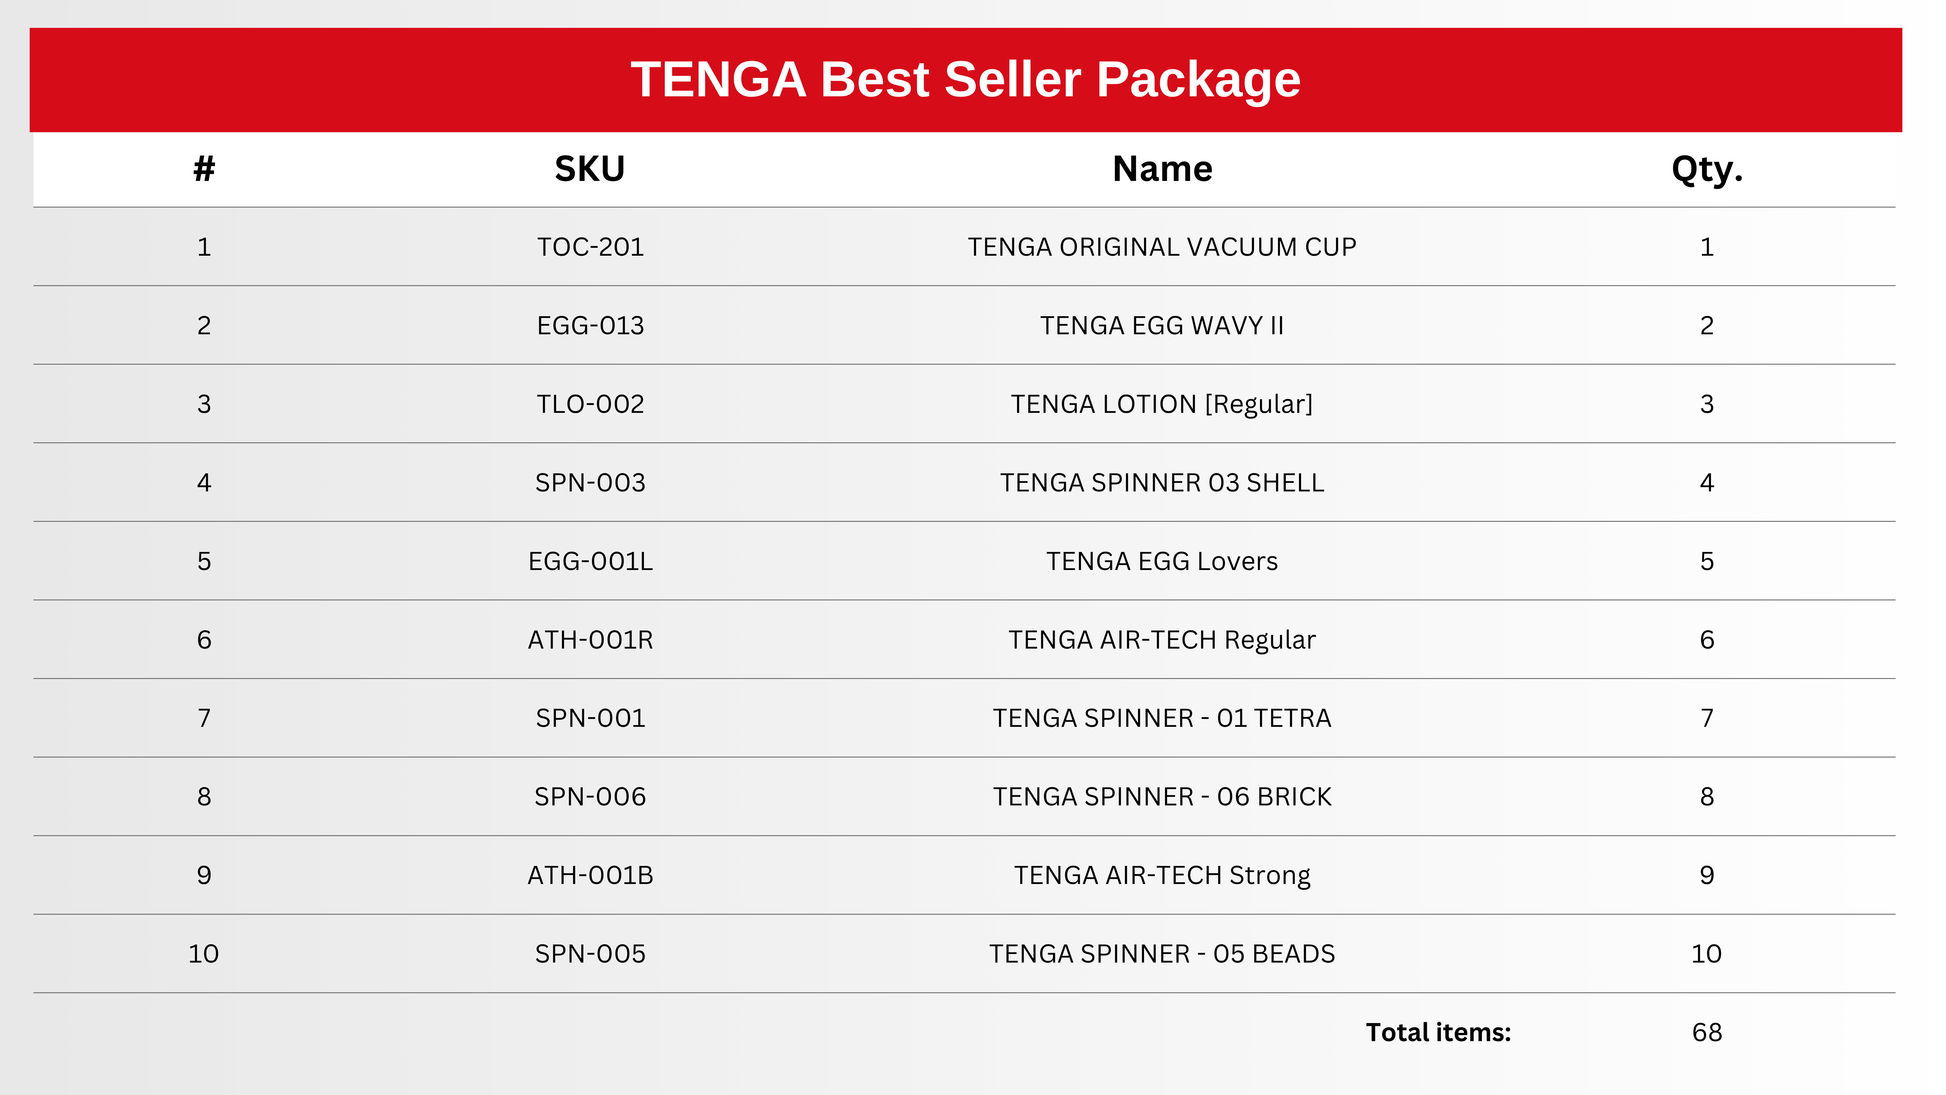The image size is (1946, 1095).
Task: Select the TOC-201 SKU cell
Action: [590, 247]
